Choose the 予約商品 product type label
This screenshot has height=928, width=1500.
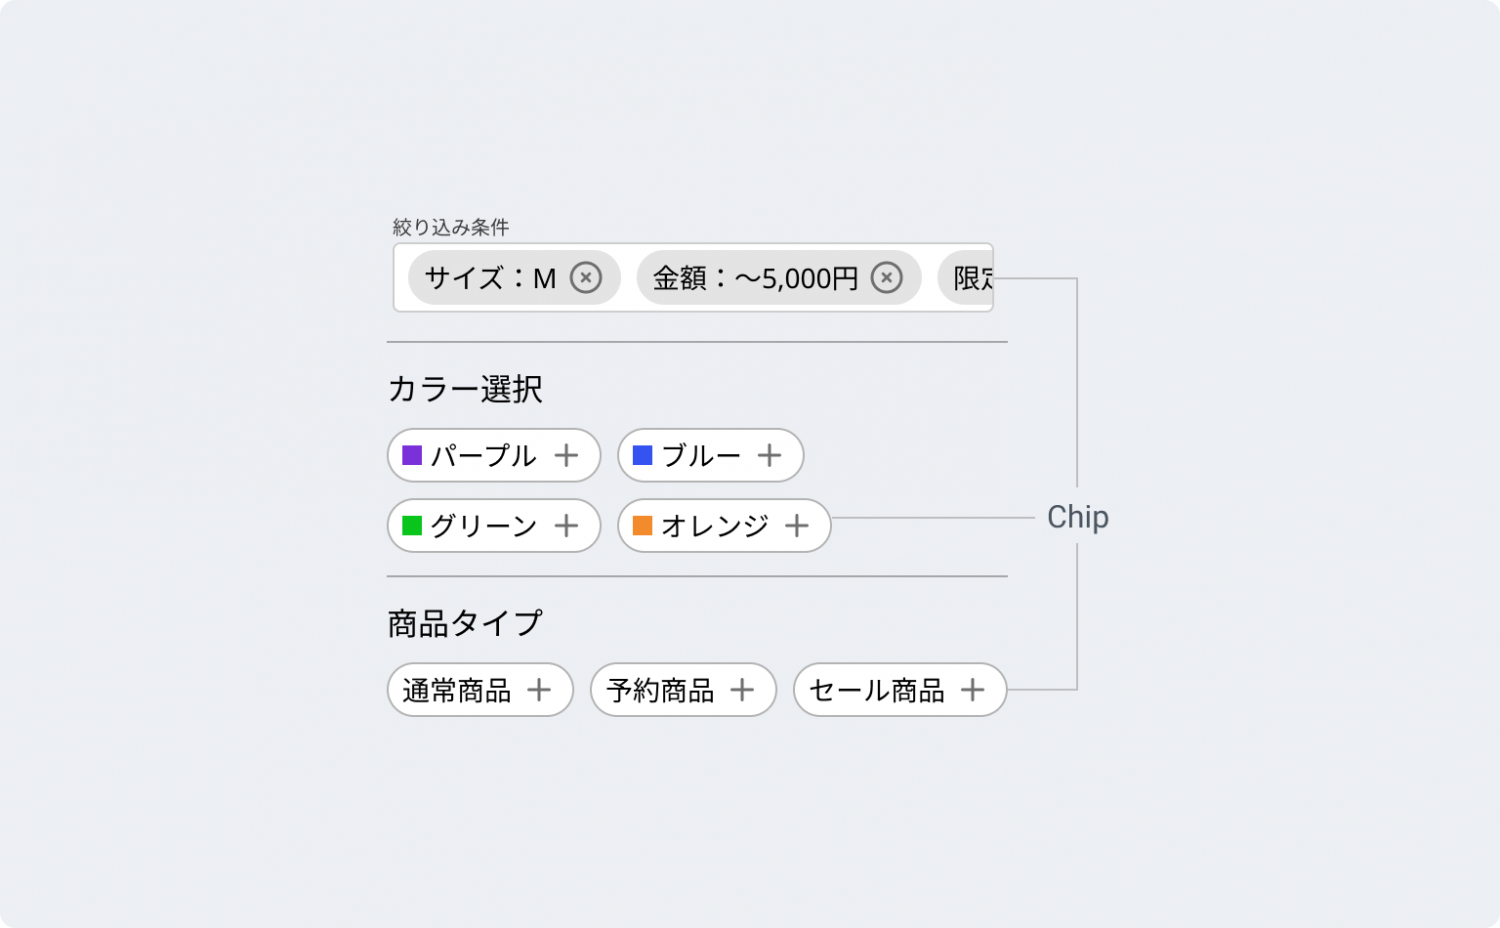coord(660,690)
